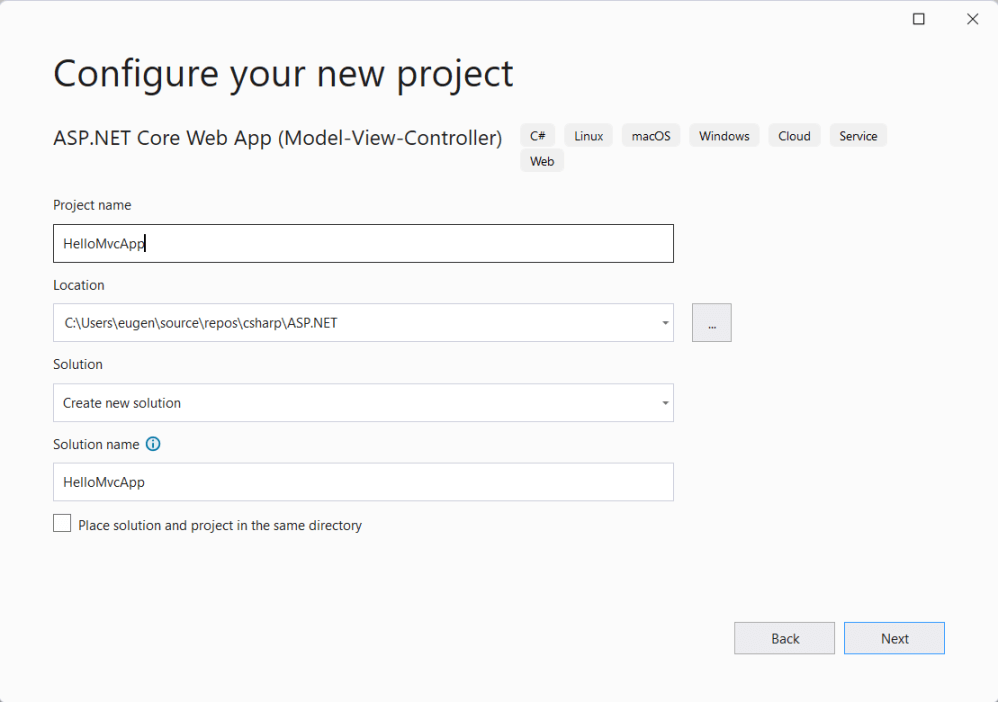Click the macOS platform tag

click(651, 136)
